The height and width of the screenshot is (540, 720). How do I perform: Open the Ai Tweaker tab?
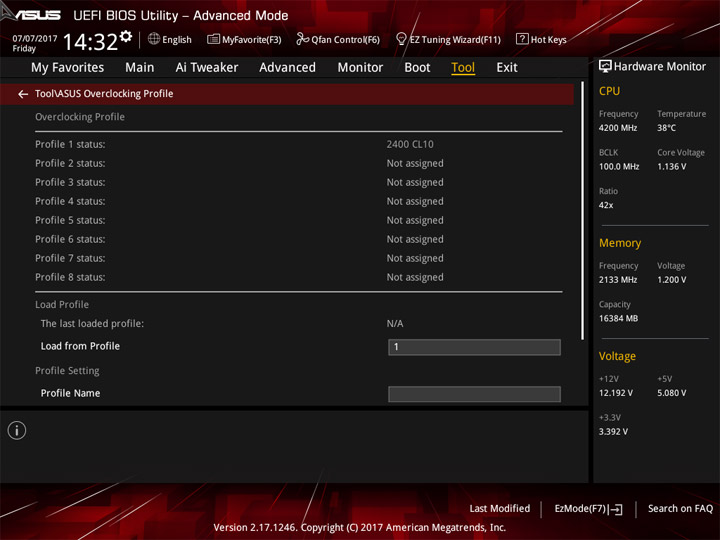coord(207,68)
